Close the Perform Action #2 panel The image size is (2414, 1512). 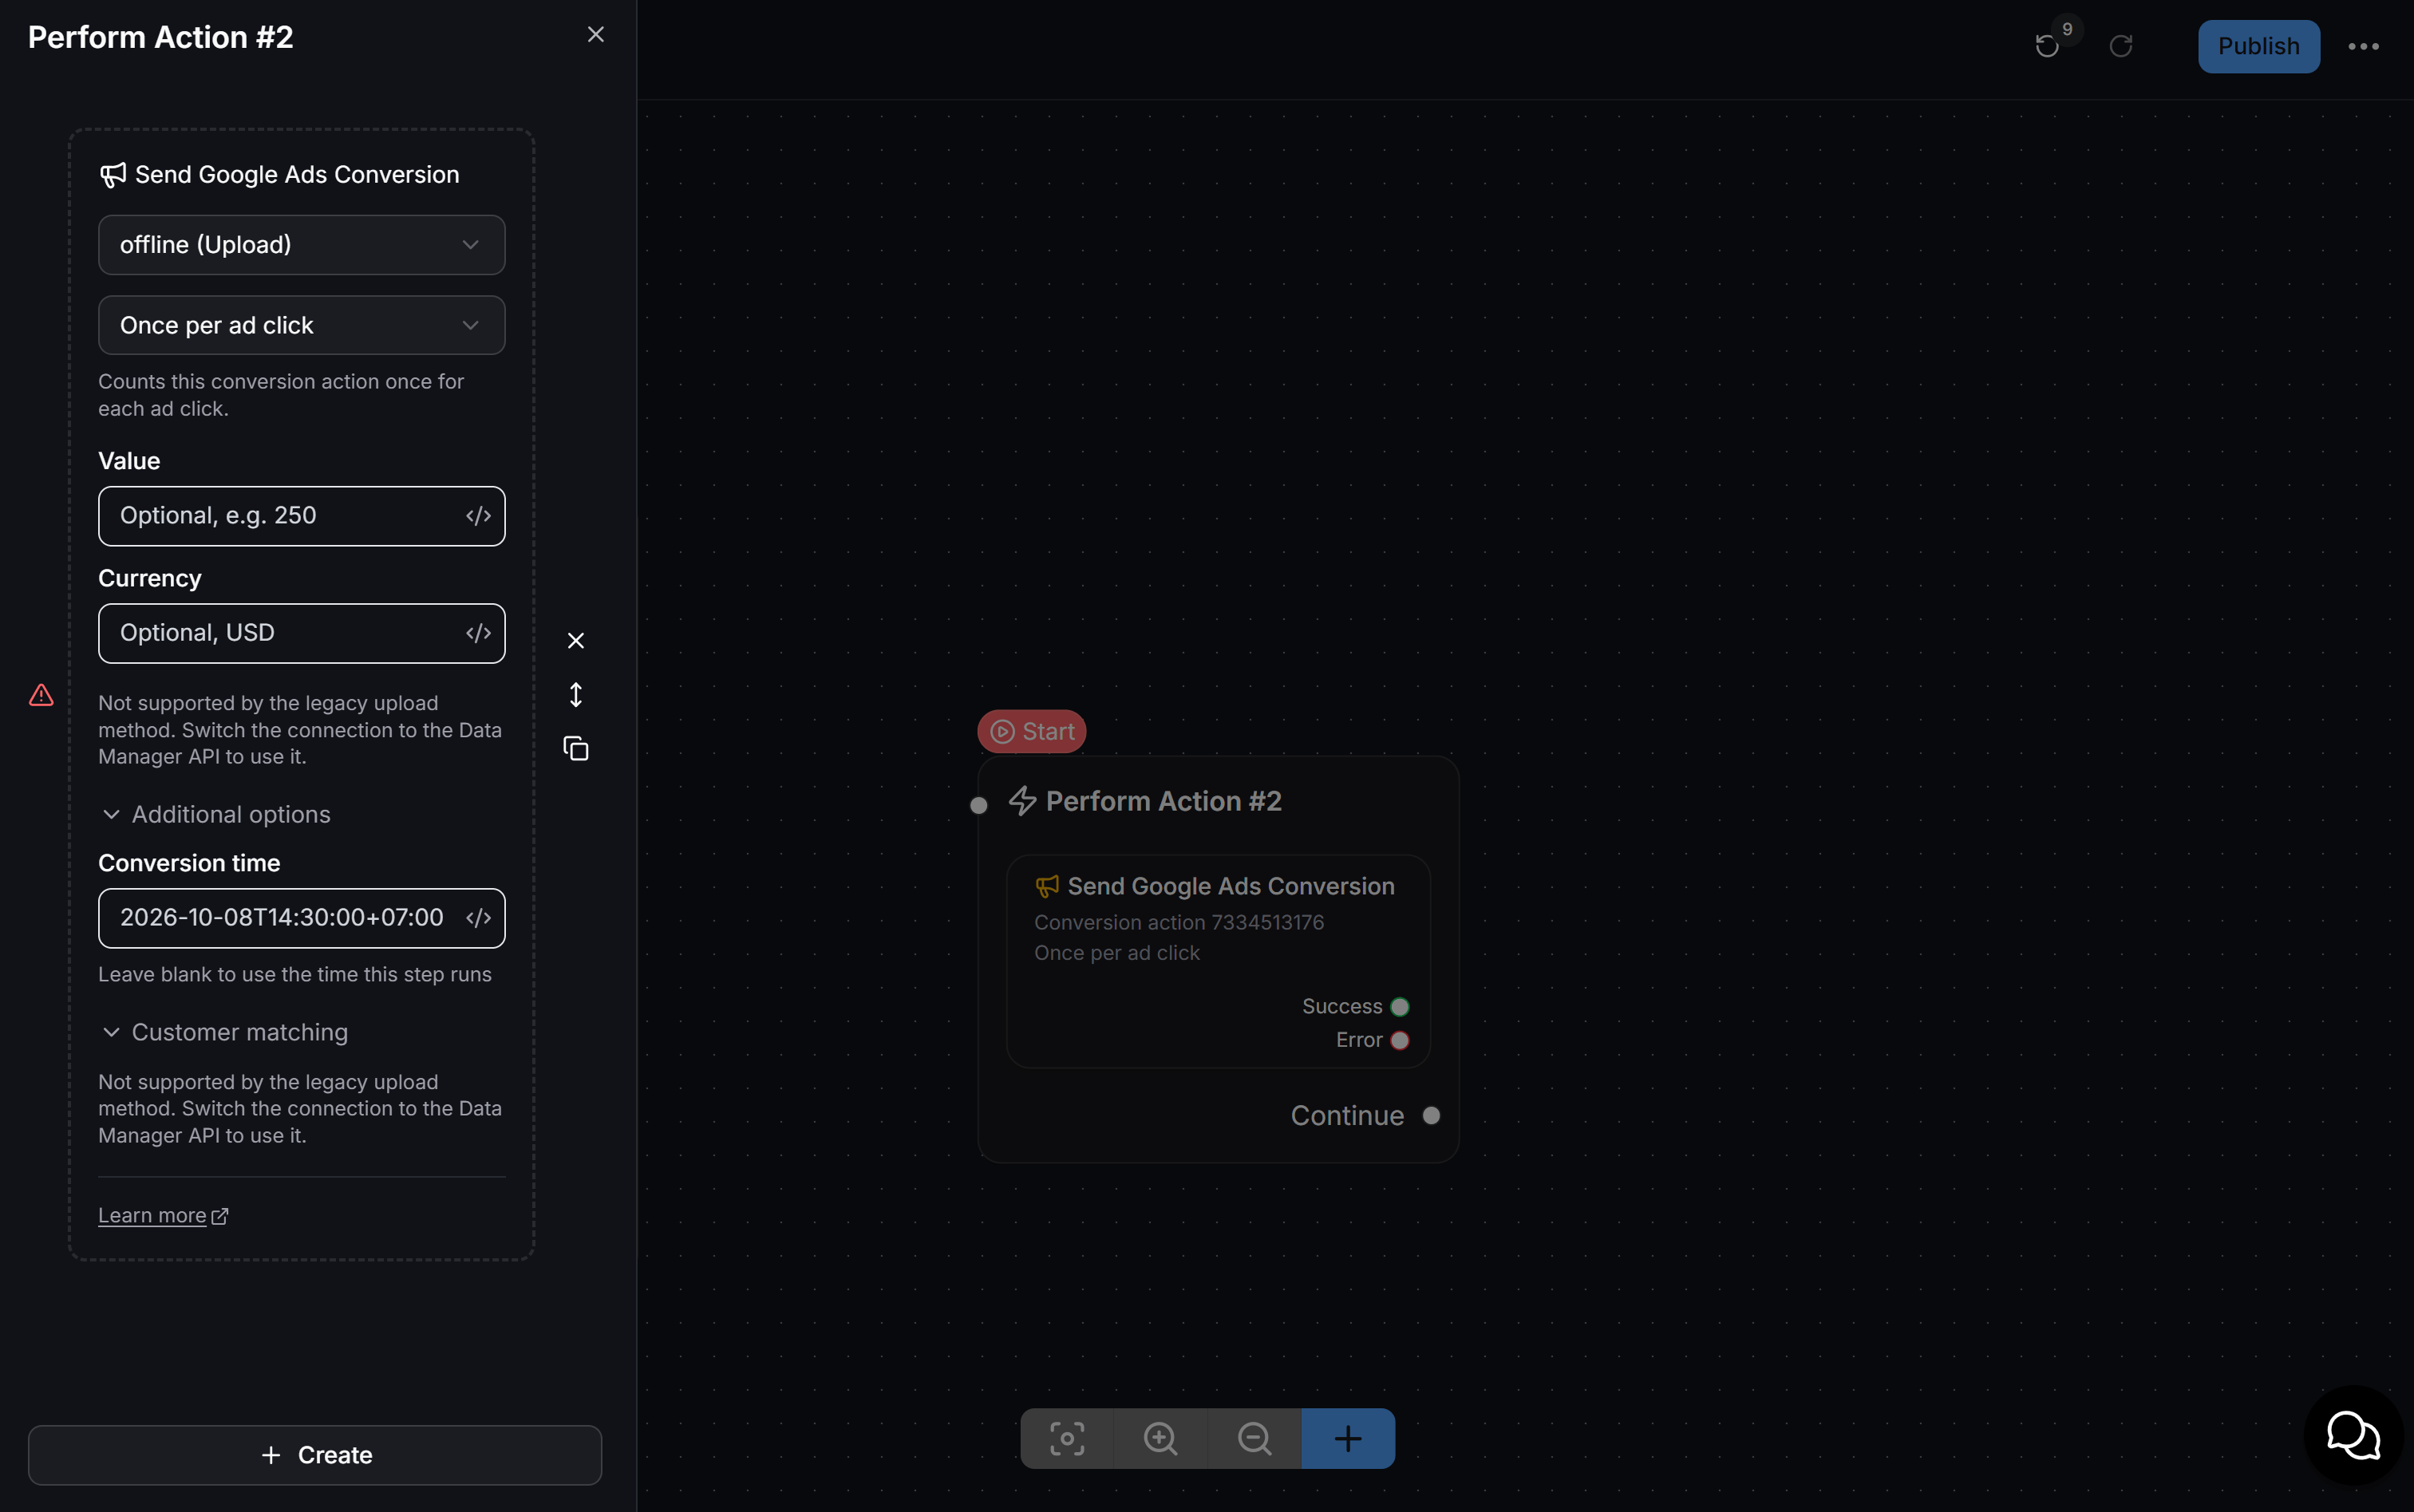click(595, 35)
